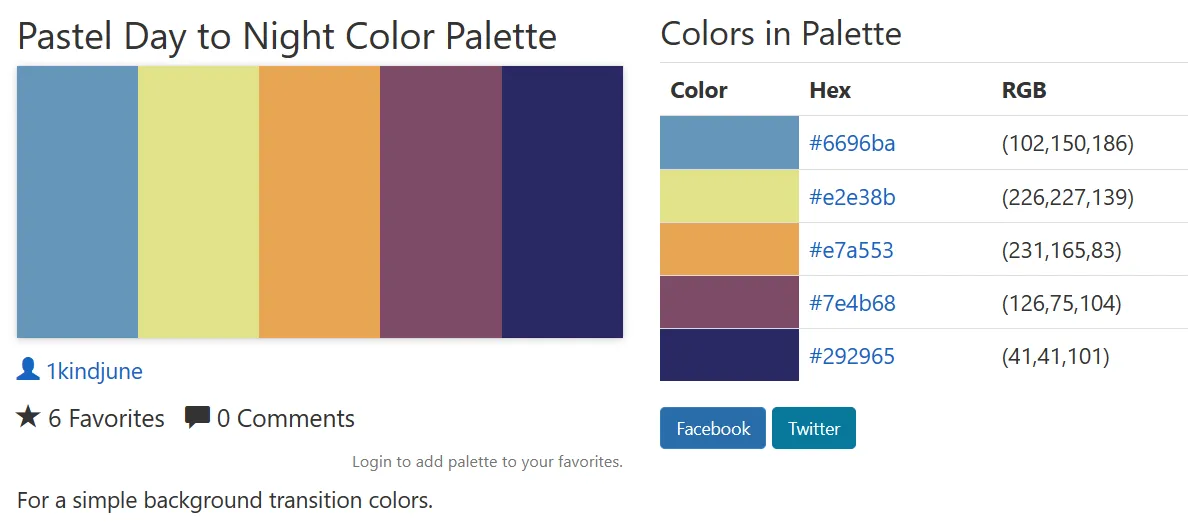The height and width of the screenshot is (522, 1188).
Task: Share palette via Facebook button
Action: [712, 428]
